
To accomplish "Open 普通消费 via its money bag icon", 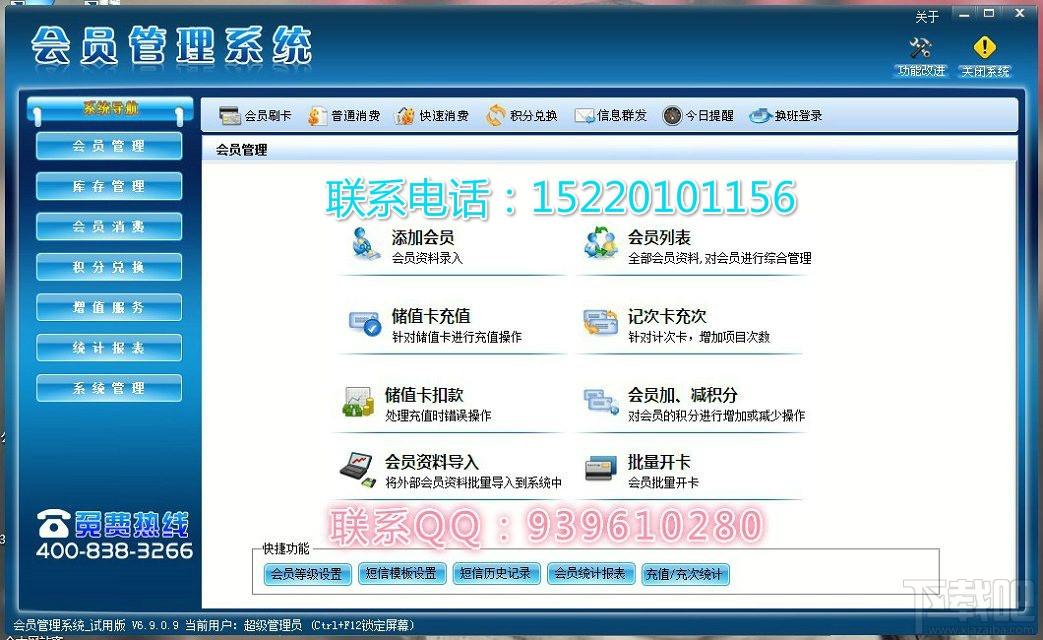I will point(317,116).
